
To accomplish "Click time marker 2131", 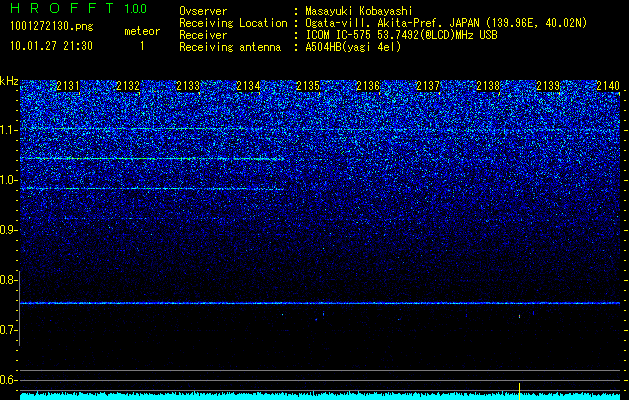I will coord(68,85).
